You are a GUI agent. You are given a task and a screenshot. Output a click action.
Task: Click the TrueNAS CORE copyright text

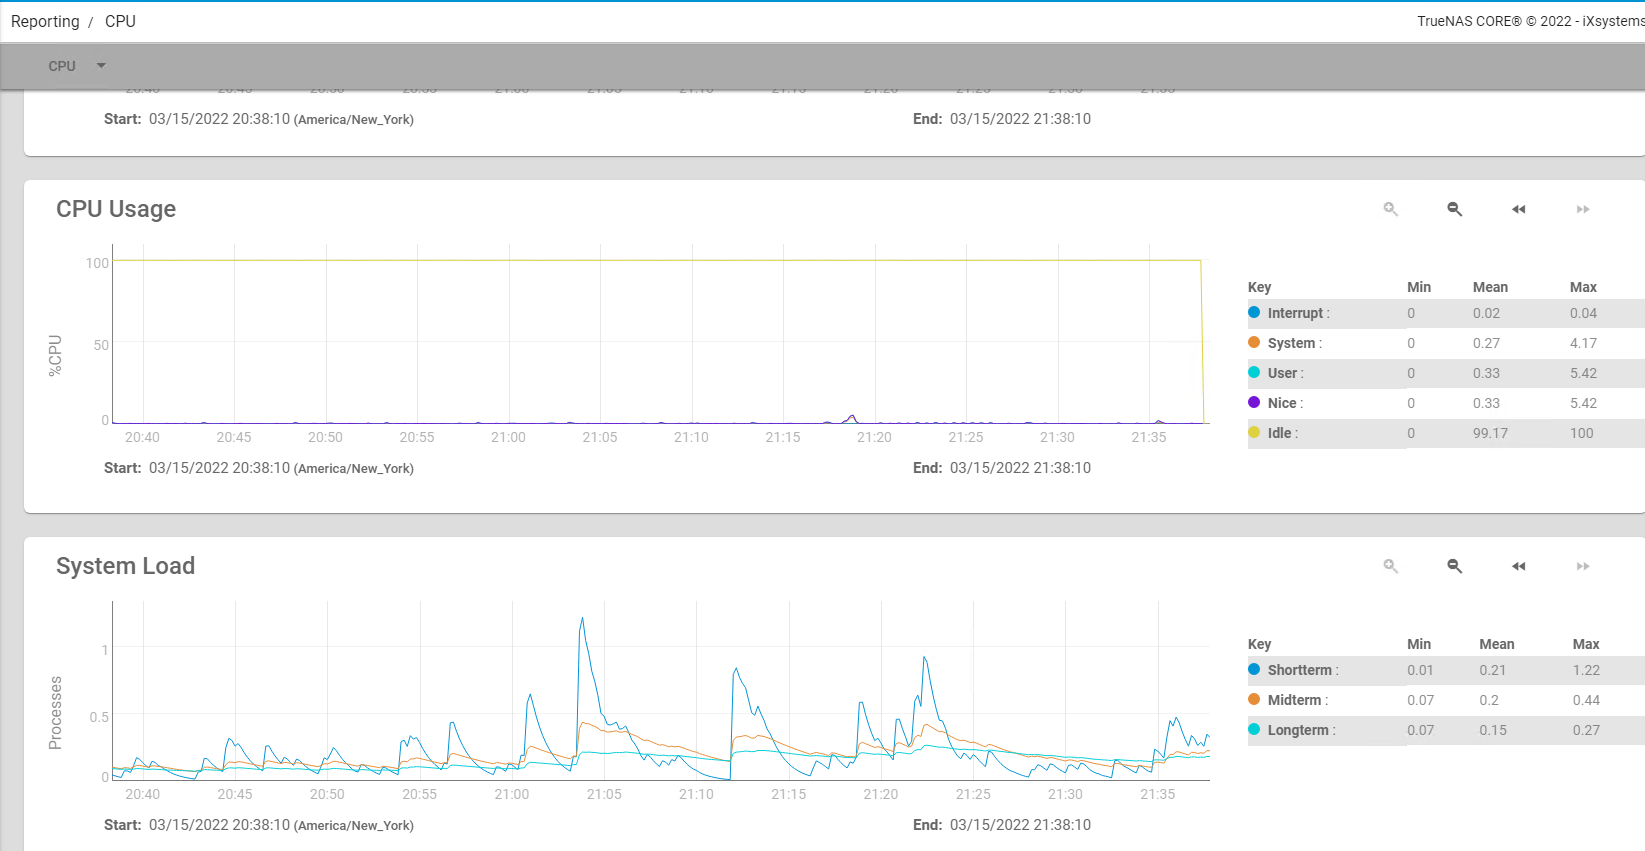tap(1530, 21)
